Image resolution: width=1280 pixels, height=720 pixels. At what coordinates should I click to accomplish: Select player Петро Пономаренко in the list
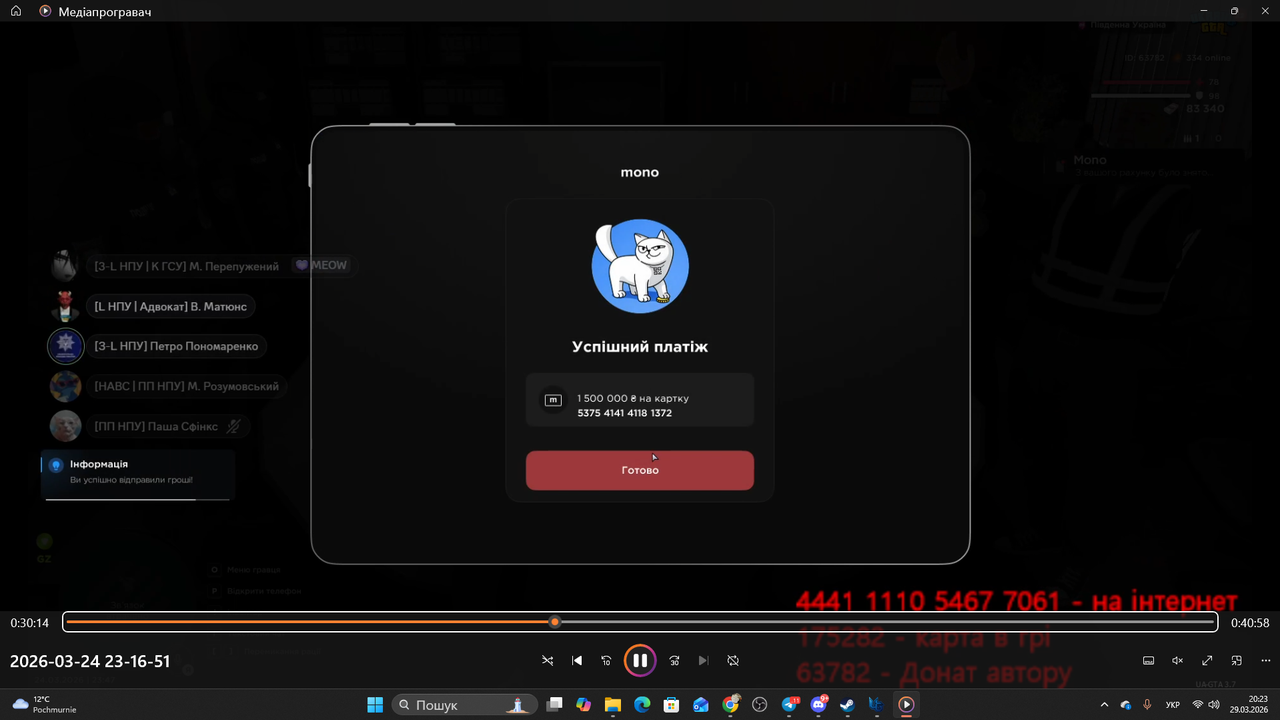click(x=176, y=346)
